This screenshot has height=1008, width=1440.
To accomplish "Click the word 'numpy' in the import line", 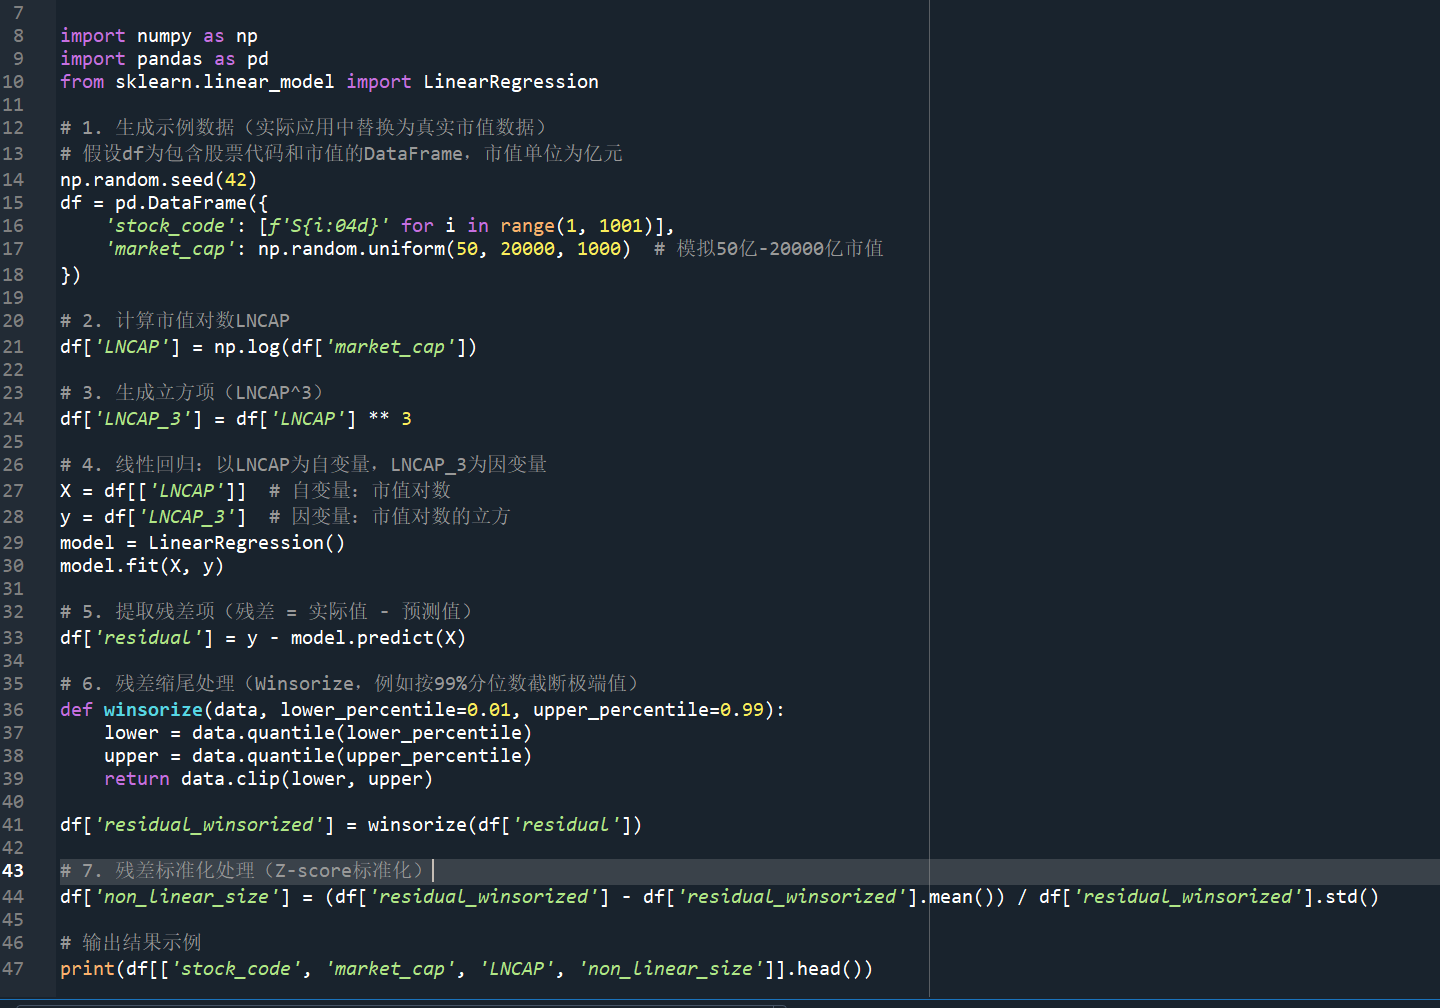I will (164, 36).
